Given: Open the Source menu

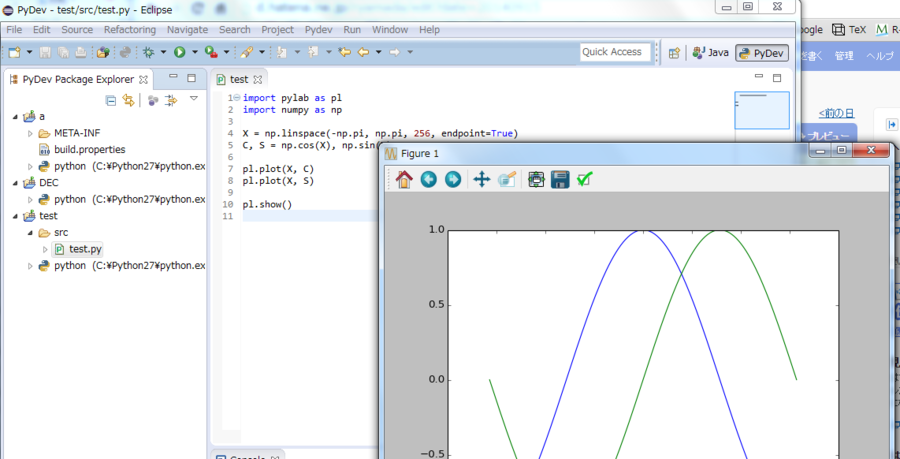Looking at the screenshot, I should coord(77,30).
